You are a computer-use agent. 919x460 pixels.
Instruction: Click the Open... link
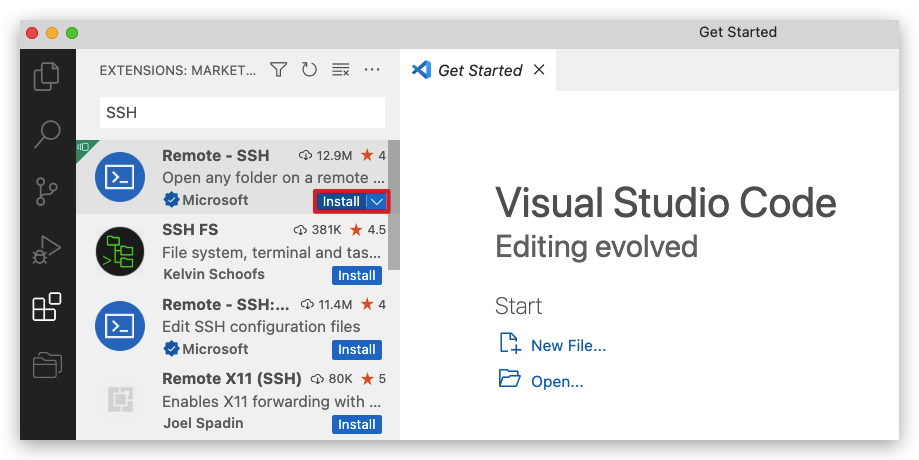coord(557,381)
